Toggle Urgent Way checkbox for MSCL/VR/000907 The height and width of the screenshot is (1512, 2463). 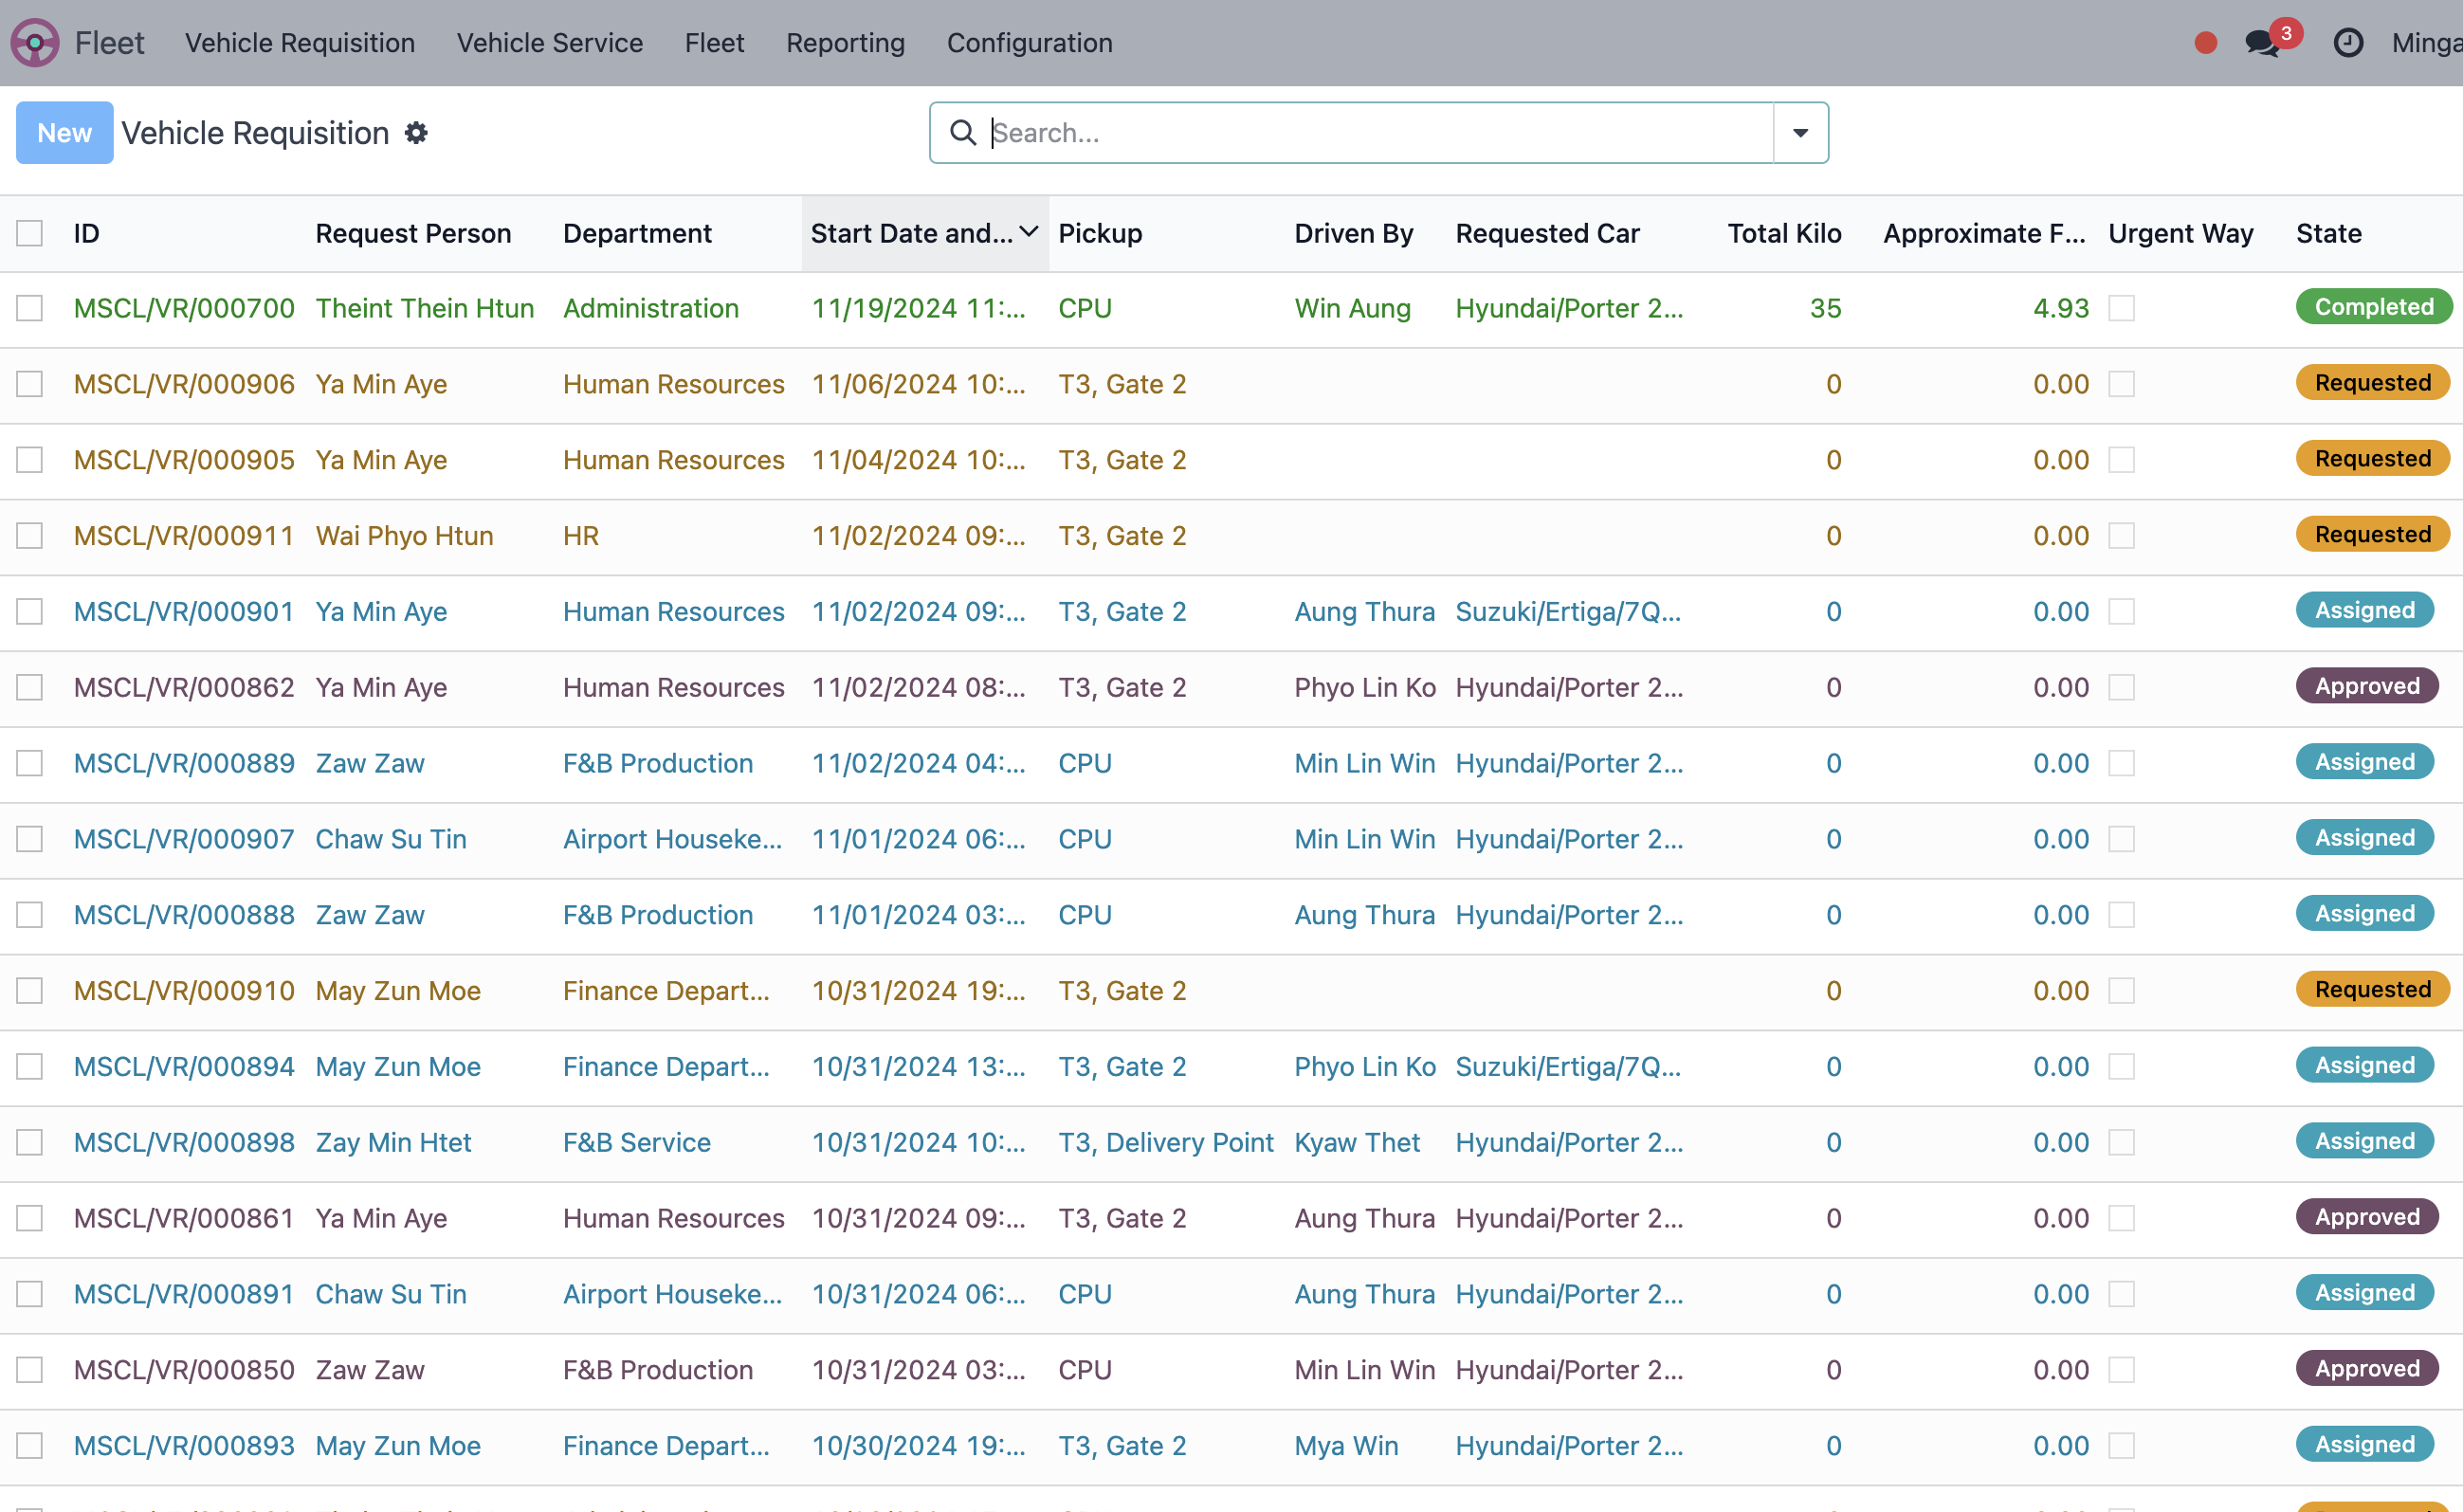click(2121, 839)
